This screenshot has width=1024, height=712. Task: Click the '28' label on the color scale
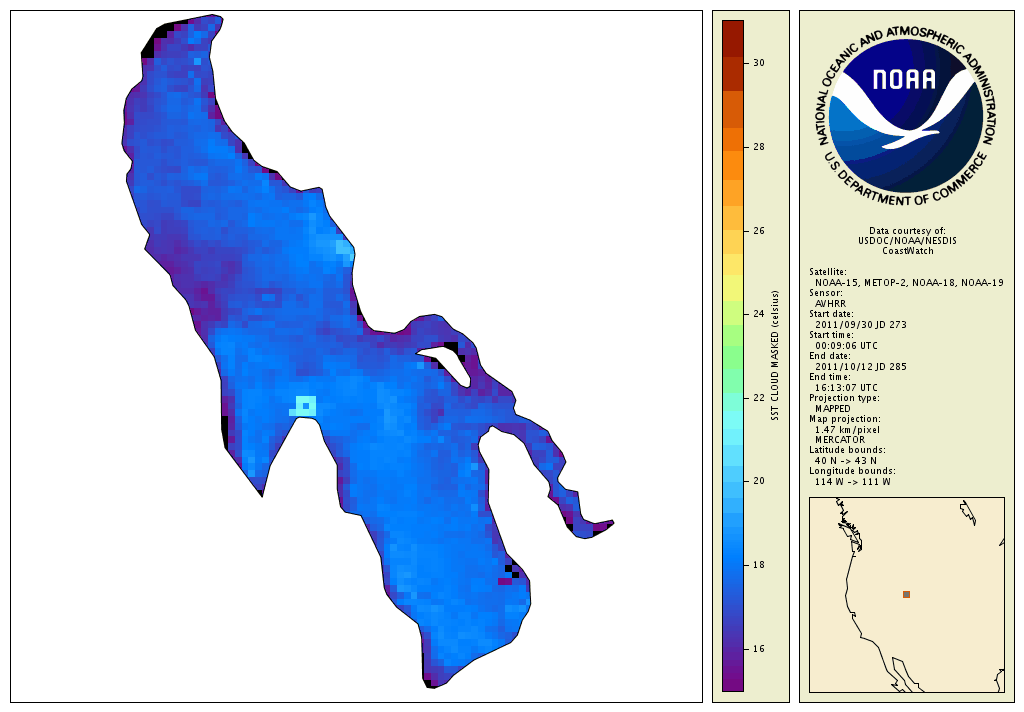tap(758, 147)
